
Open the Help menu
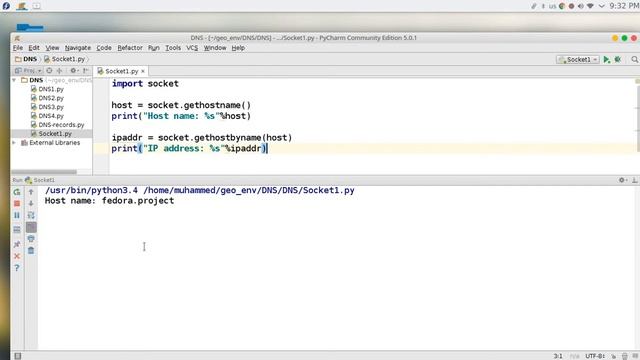238,48
